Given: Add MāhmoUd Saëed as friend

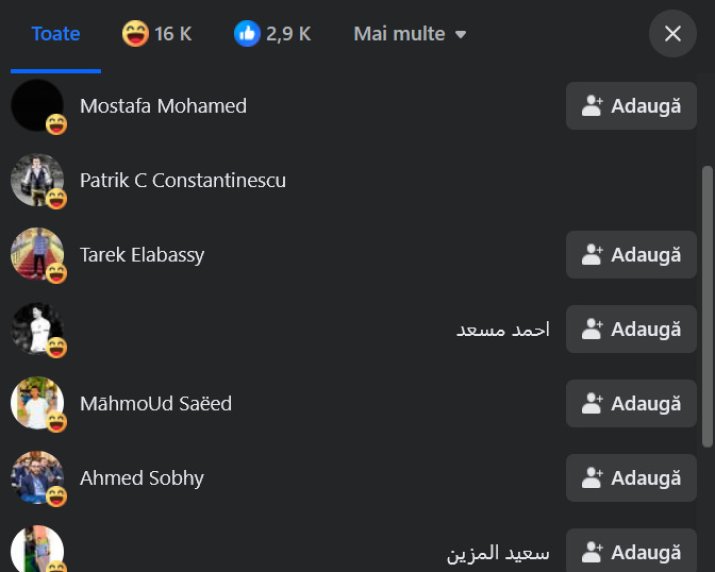Looking at the screenshot, I should [631, 403].
